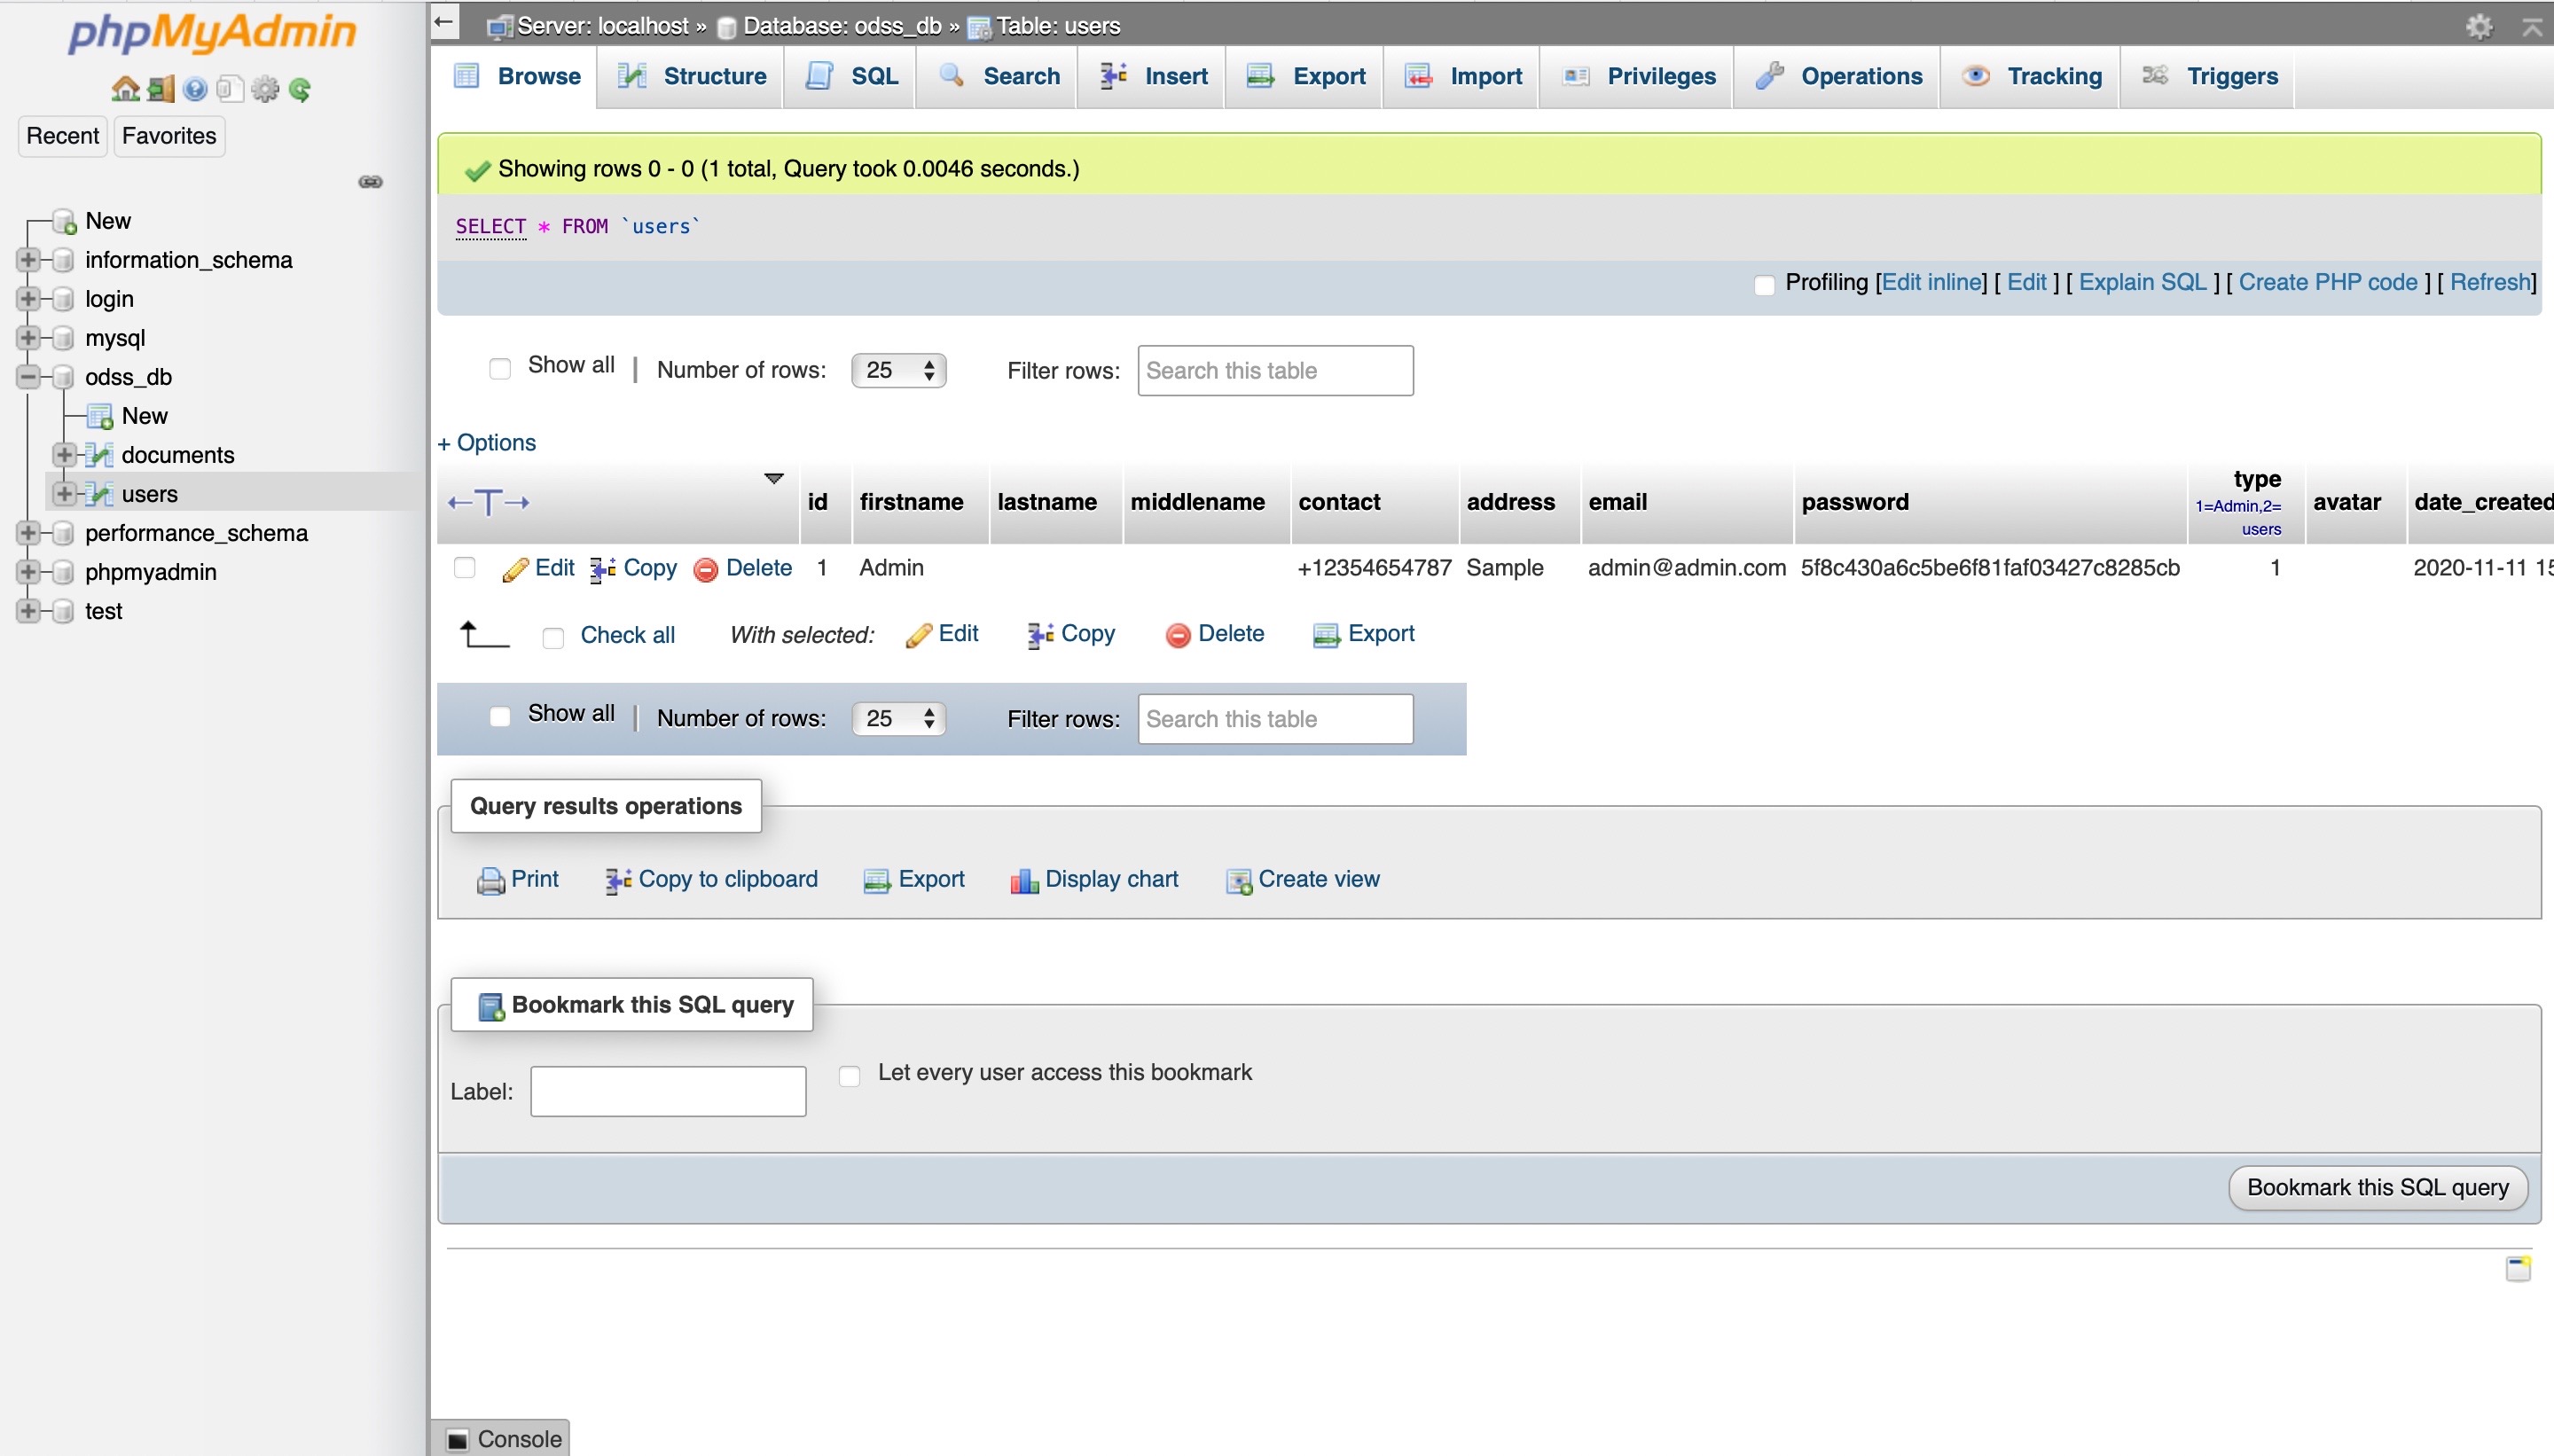The width and height of the screenshot is (2554, 1456).
Task: Open the Number of rows dropdown
Action: pyautogui.click(x=898, y=370)
